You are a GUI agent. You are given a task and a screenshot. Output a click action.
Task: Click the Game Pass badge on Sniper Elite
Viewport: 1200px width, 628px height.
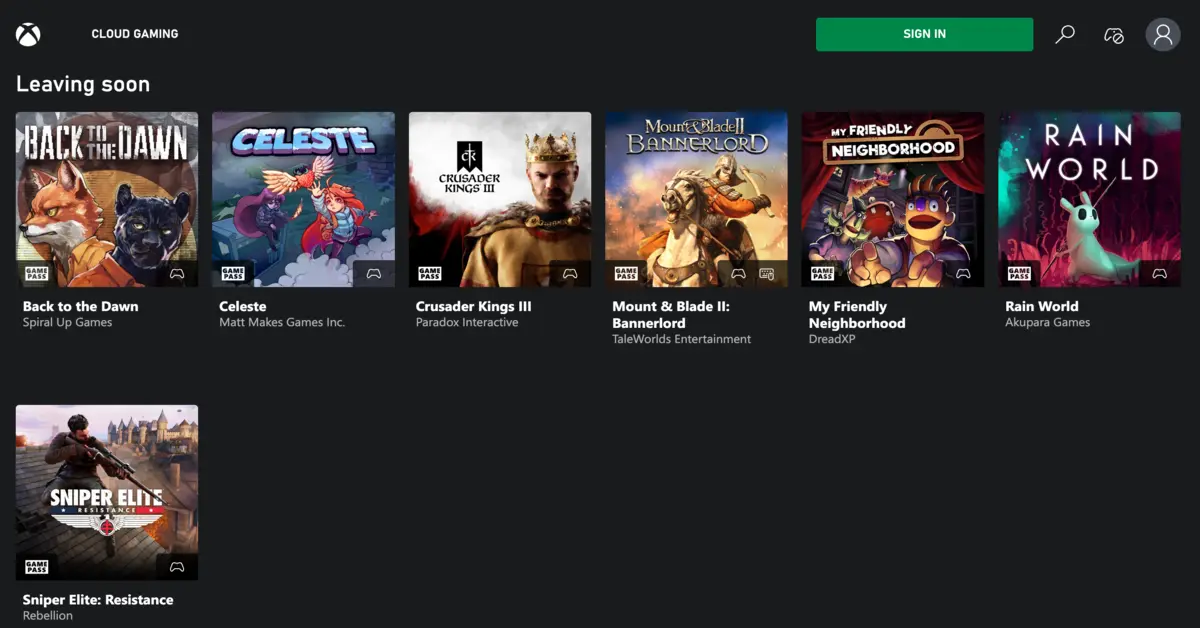[37, 567]
